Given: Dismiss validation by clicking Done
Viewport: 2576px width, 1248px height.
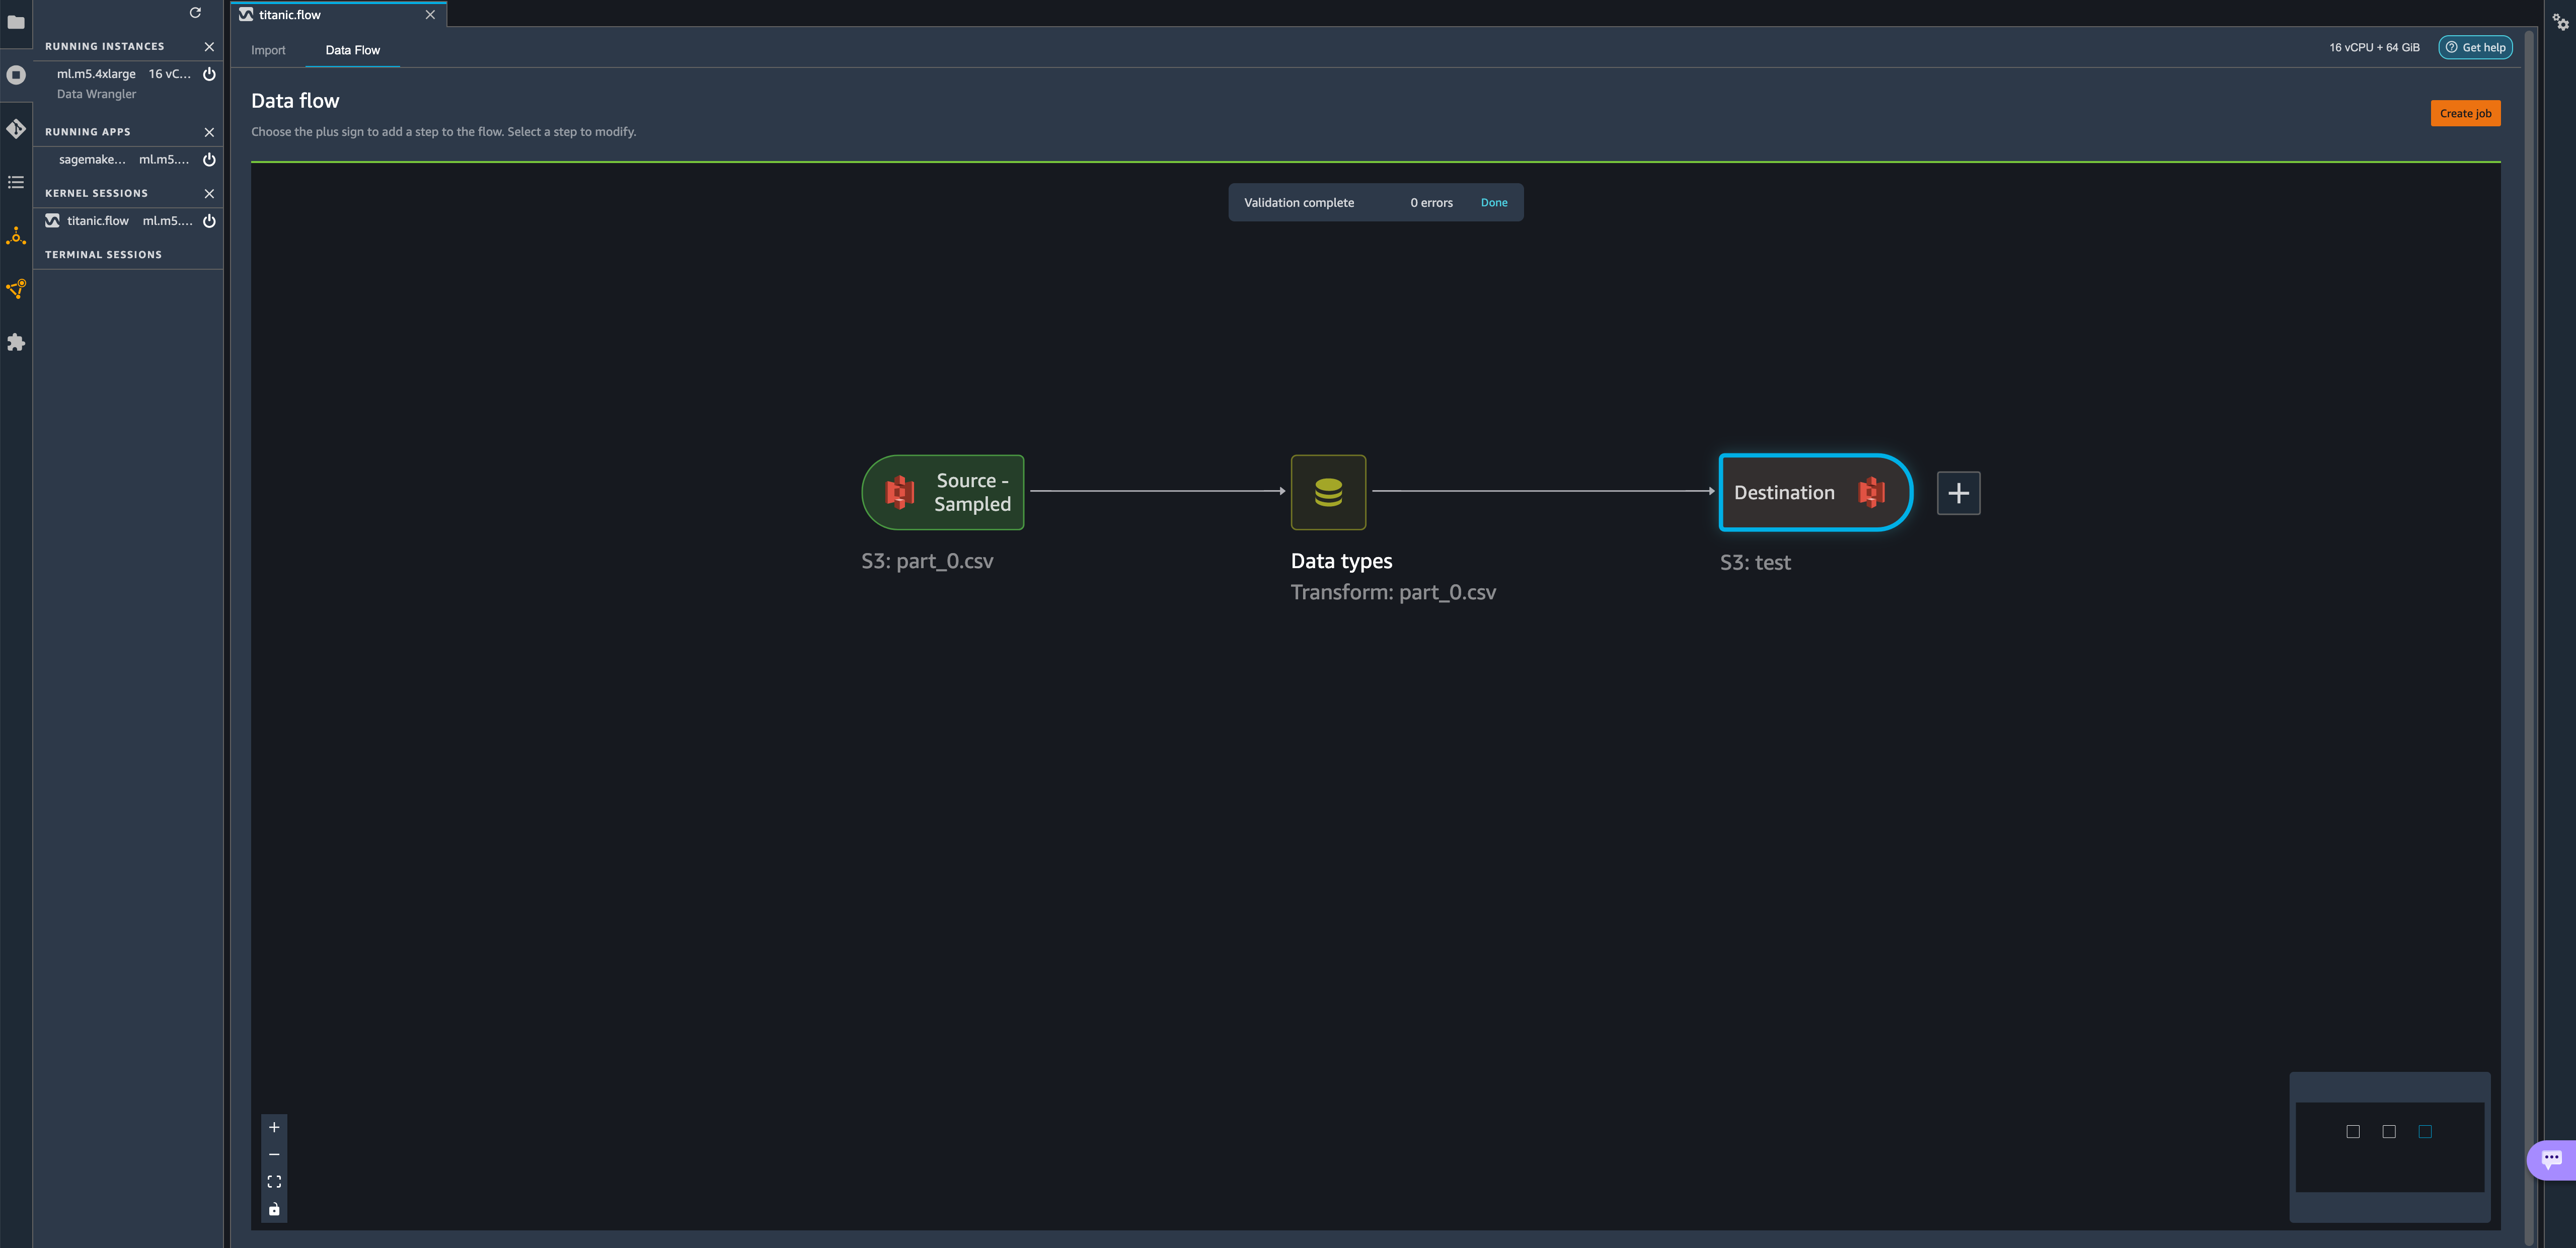Looking at the screenshot, I should click(x=1493, y=203).
